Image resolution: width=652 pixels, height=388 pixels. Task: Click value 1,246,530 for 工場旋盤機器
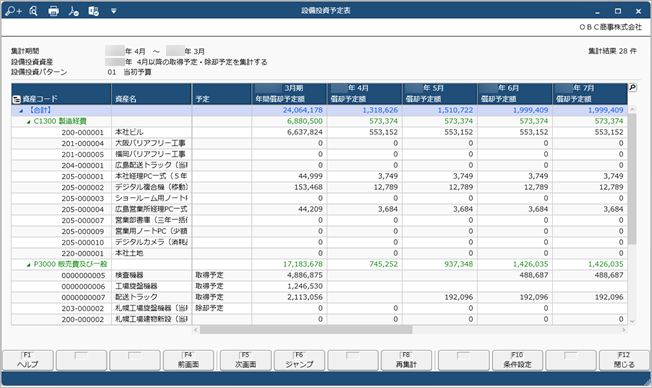[305, 287]
